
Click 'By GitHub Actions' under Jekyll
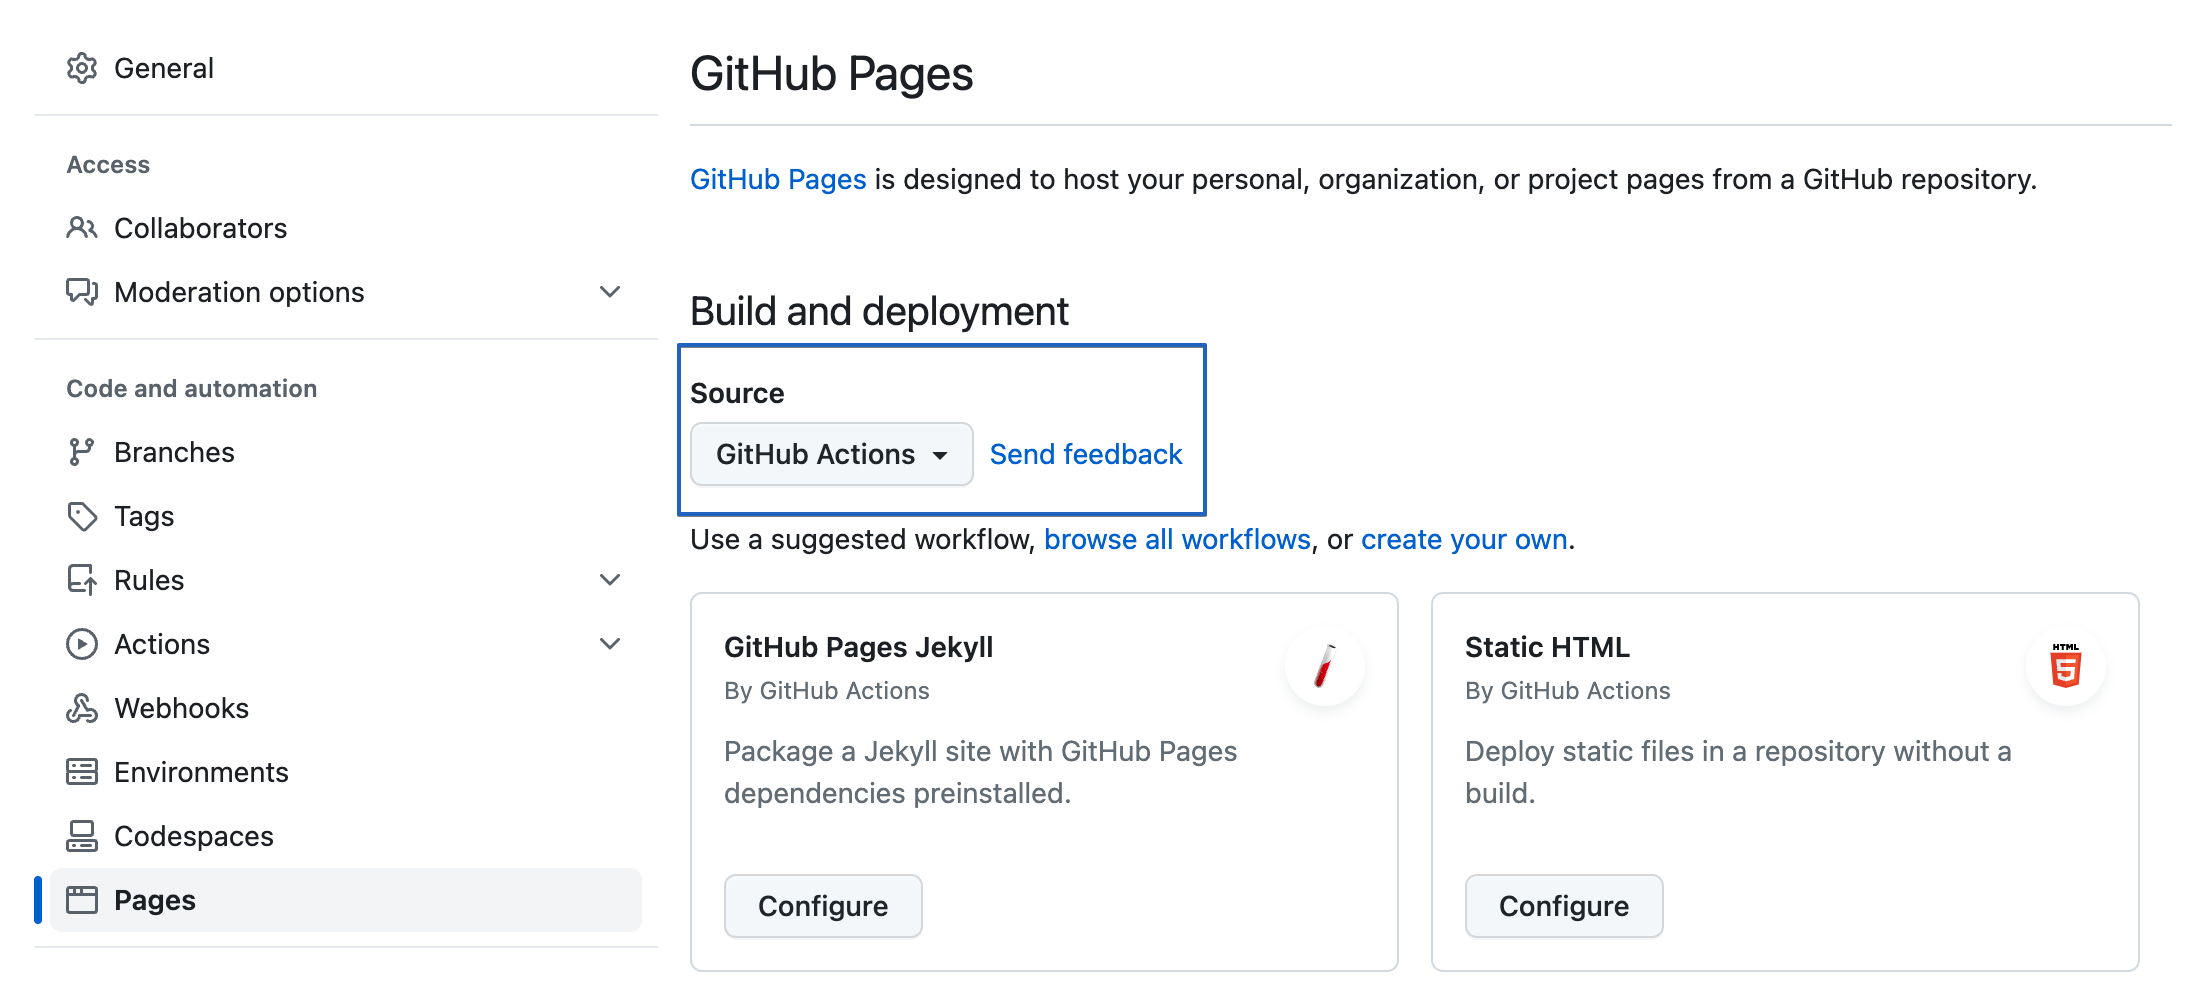[x=827, y=691]
